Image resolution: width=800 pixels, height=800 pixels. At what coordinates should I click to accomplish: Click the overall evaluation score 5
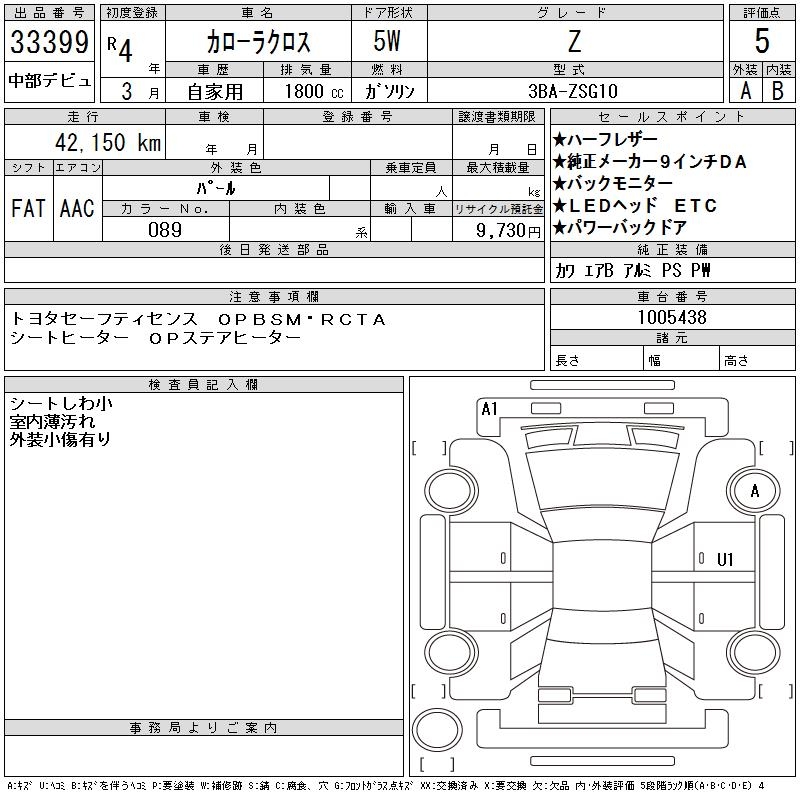coord(762,41)
